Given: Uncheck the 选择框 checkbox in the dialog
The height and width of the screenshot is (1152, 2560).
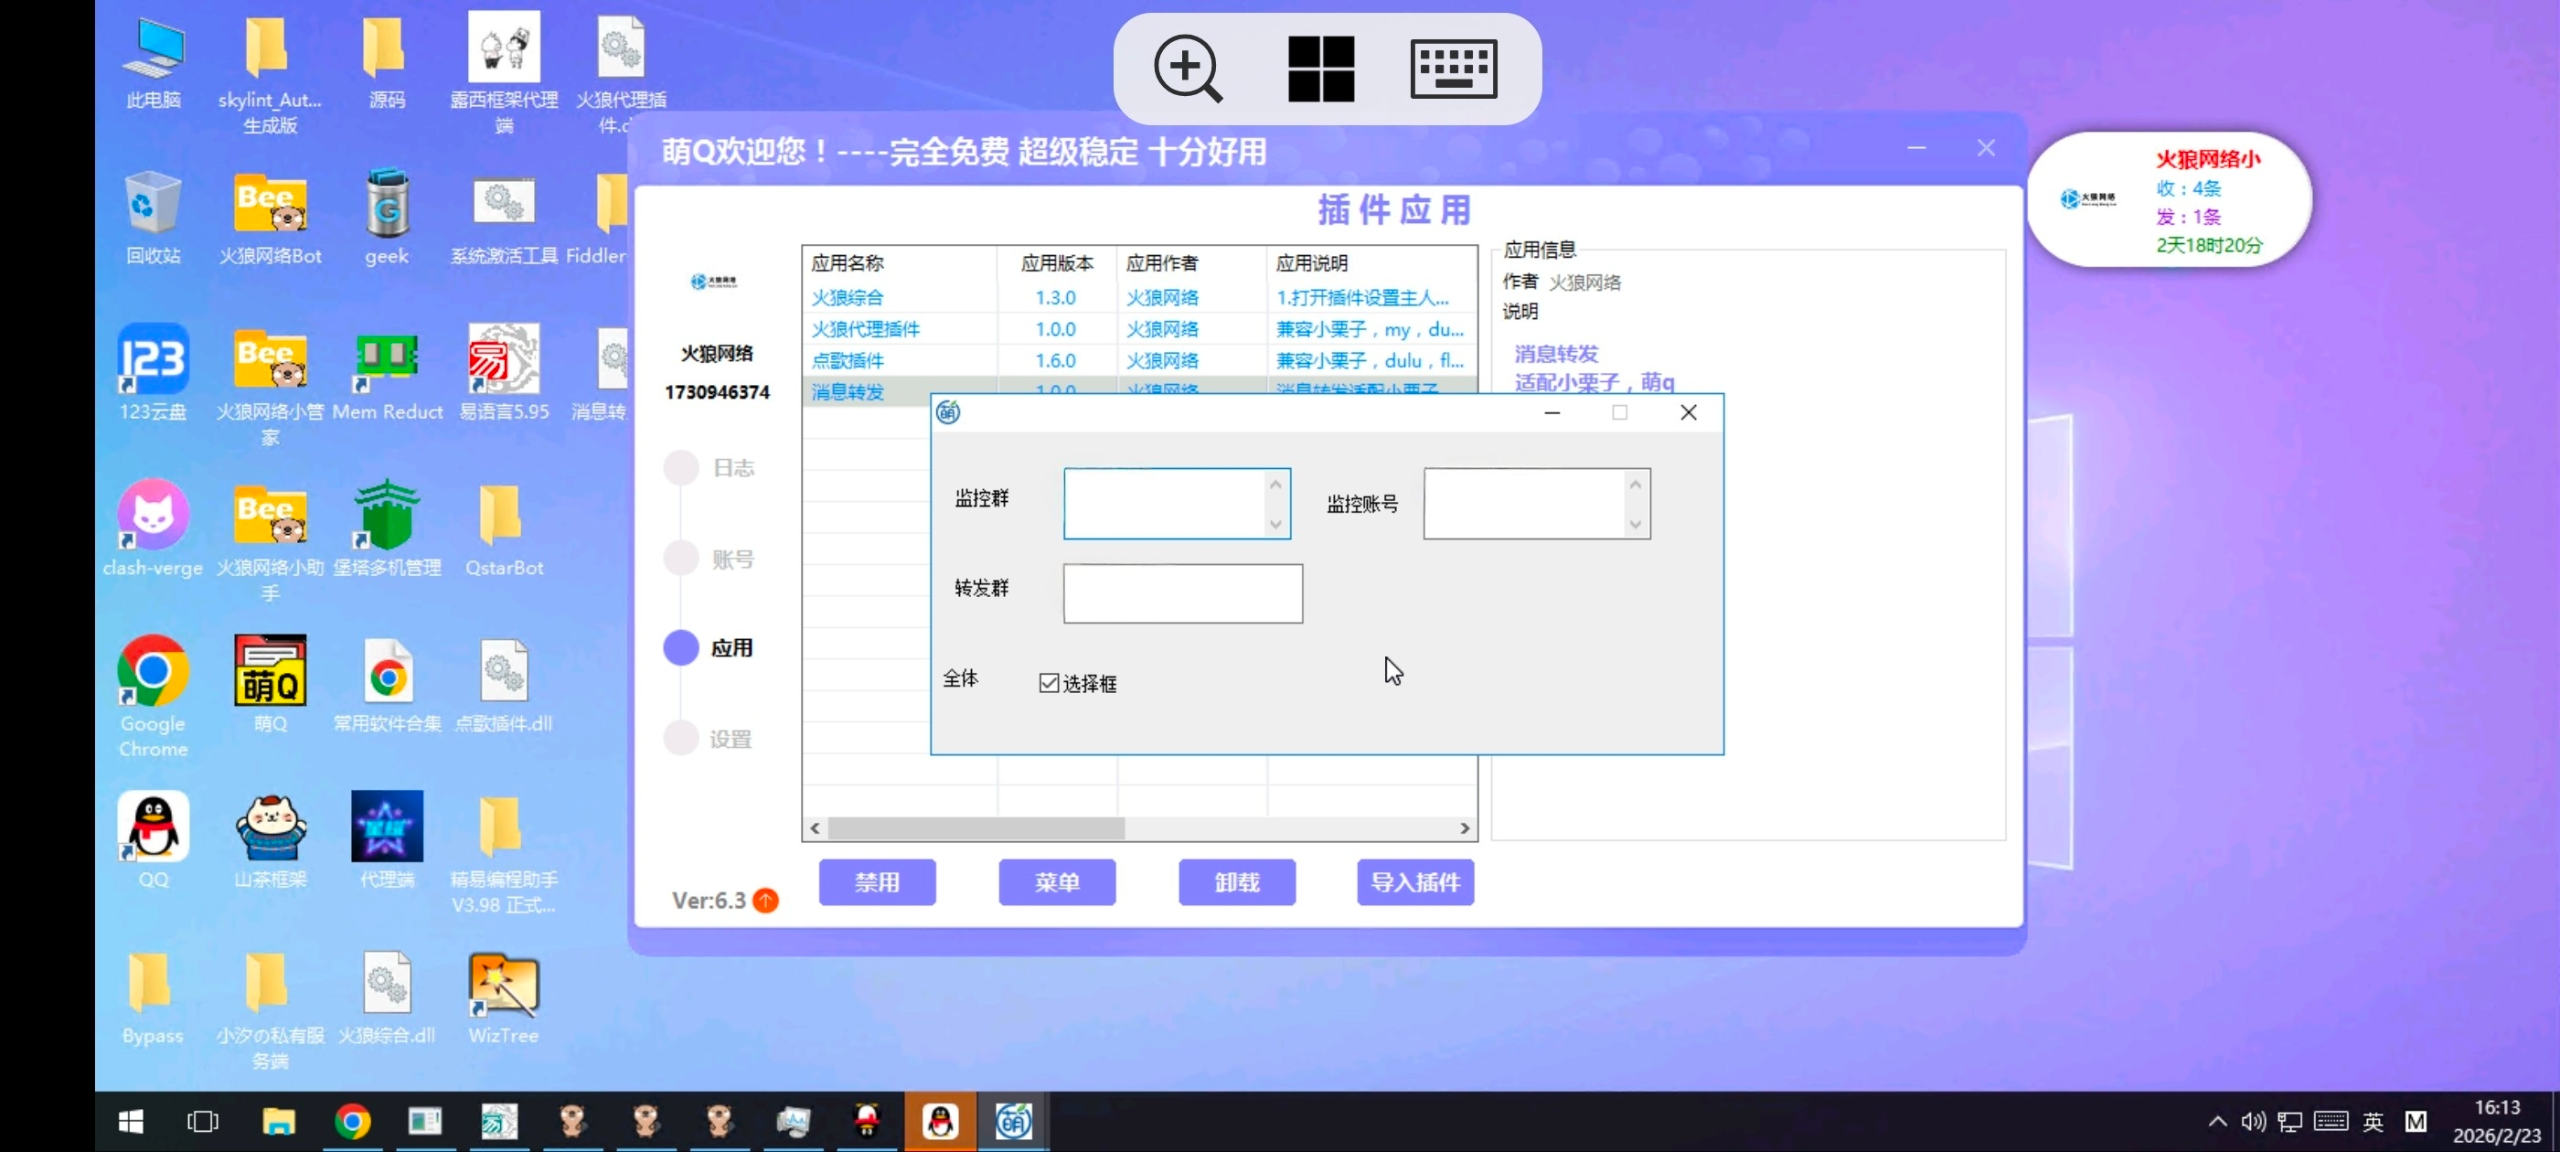Looking at the screenshot, I should point(1048,682).
